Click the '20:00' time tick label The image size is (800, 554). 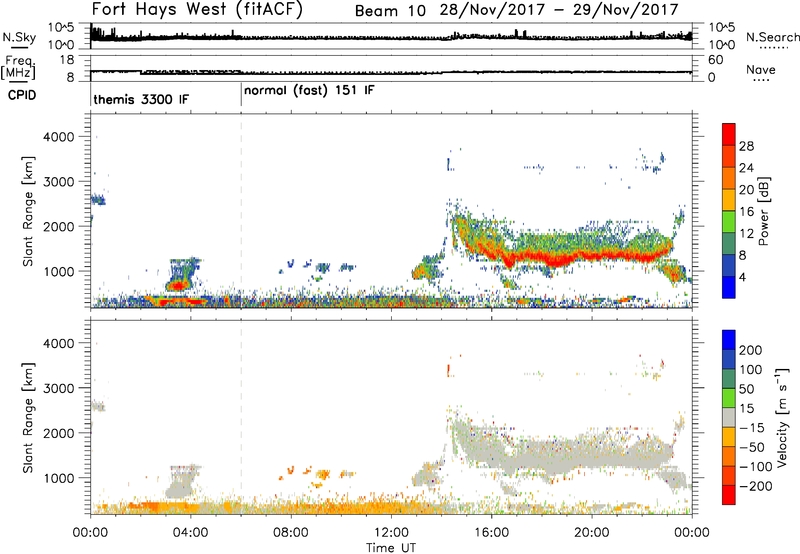[x=591, y=533]
